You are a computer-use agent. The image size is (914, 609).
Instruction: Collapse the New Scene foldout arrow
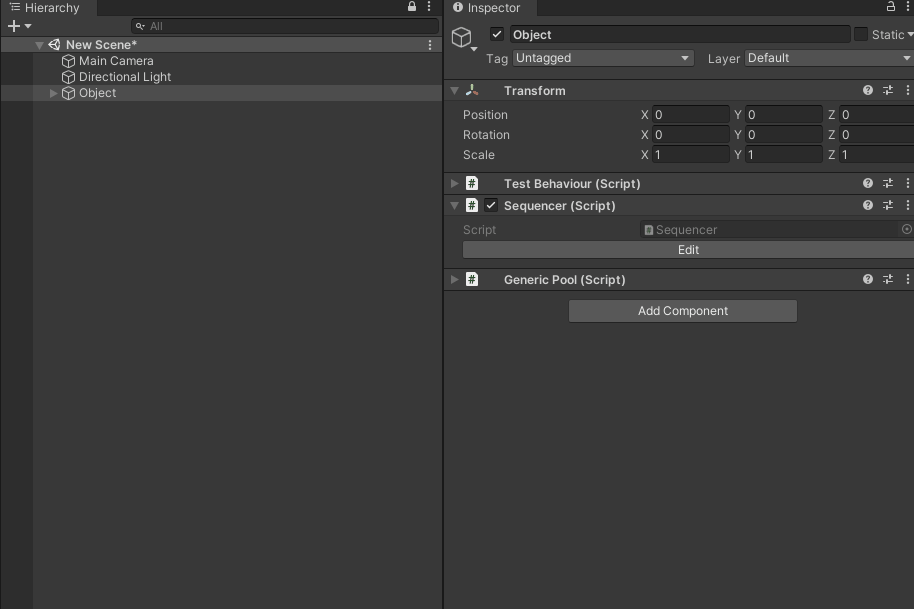pyautogui.click(x=40, y=45)
